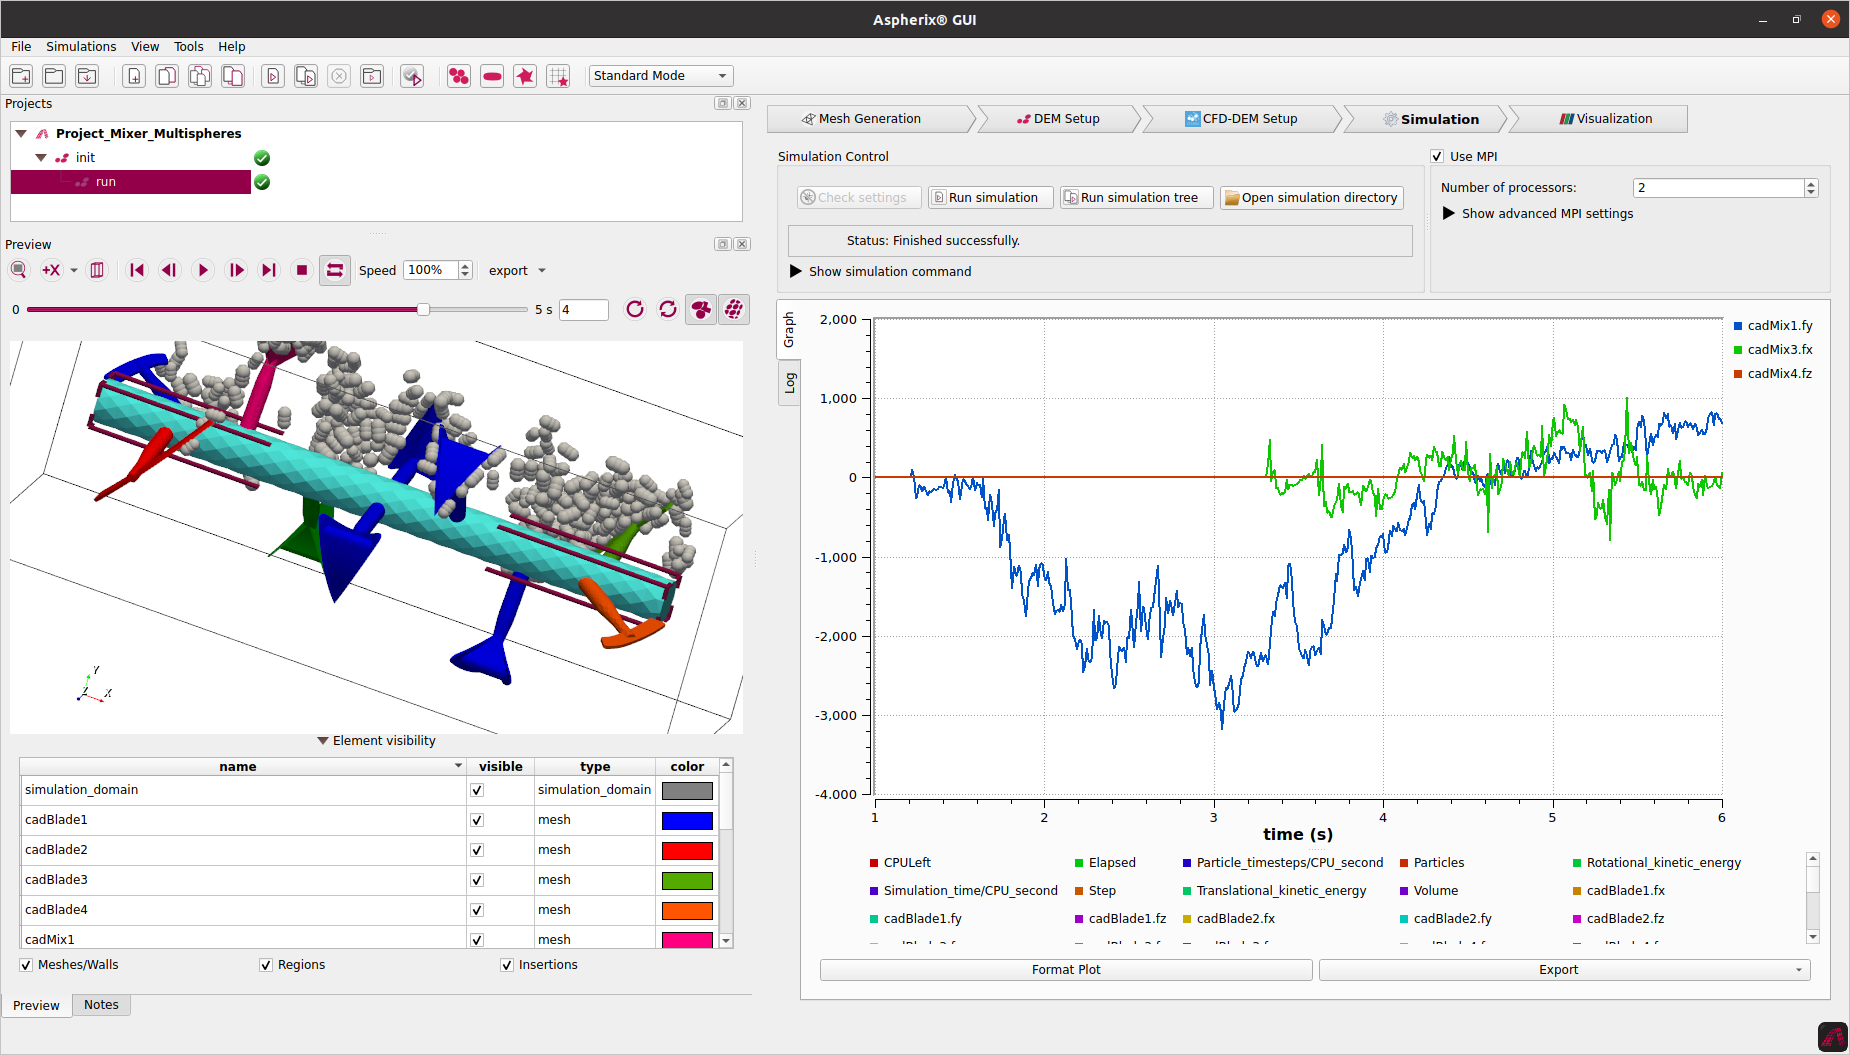Uncheck the Use MPI checkbox

1437,156
